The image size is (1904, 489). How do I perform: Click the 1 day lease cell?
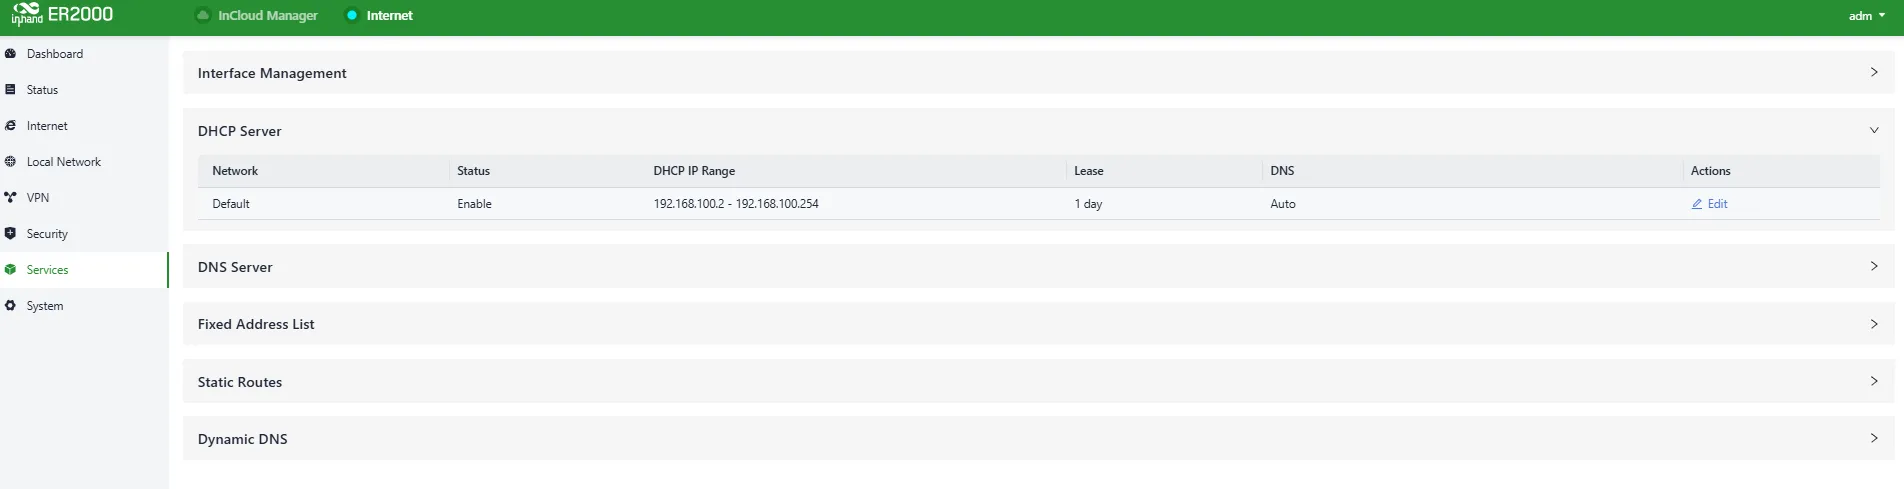coord(1088,204)
